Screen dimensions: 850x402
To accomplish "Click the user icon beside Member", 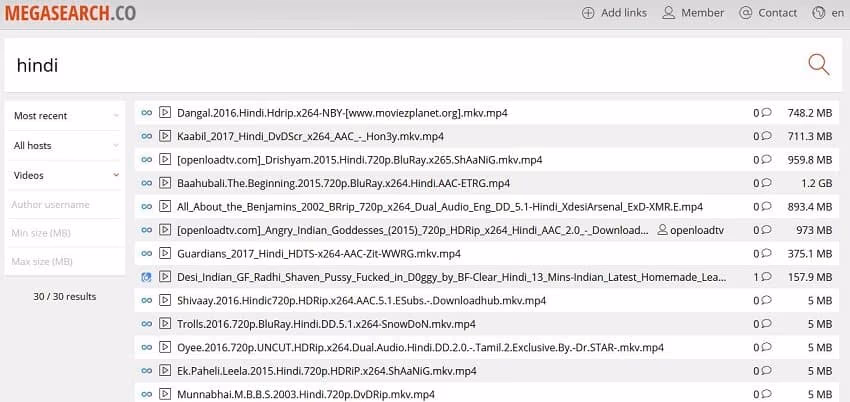I will tap(669, 12).
